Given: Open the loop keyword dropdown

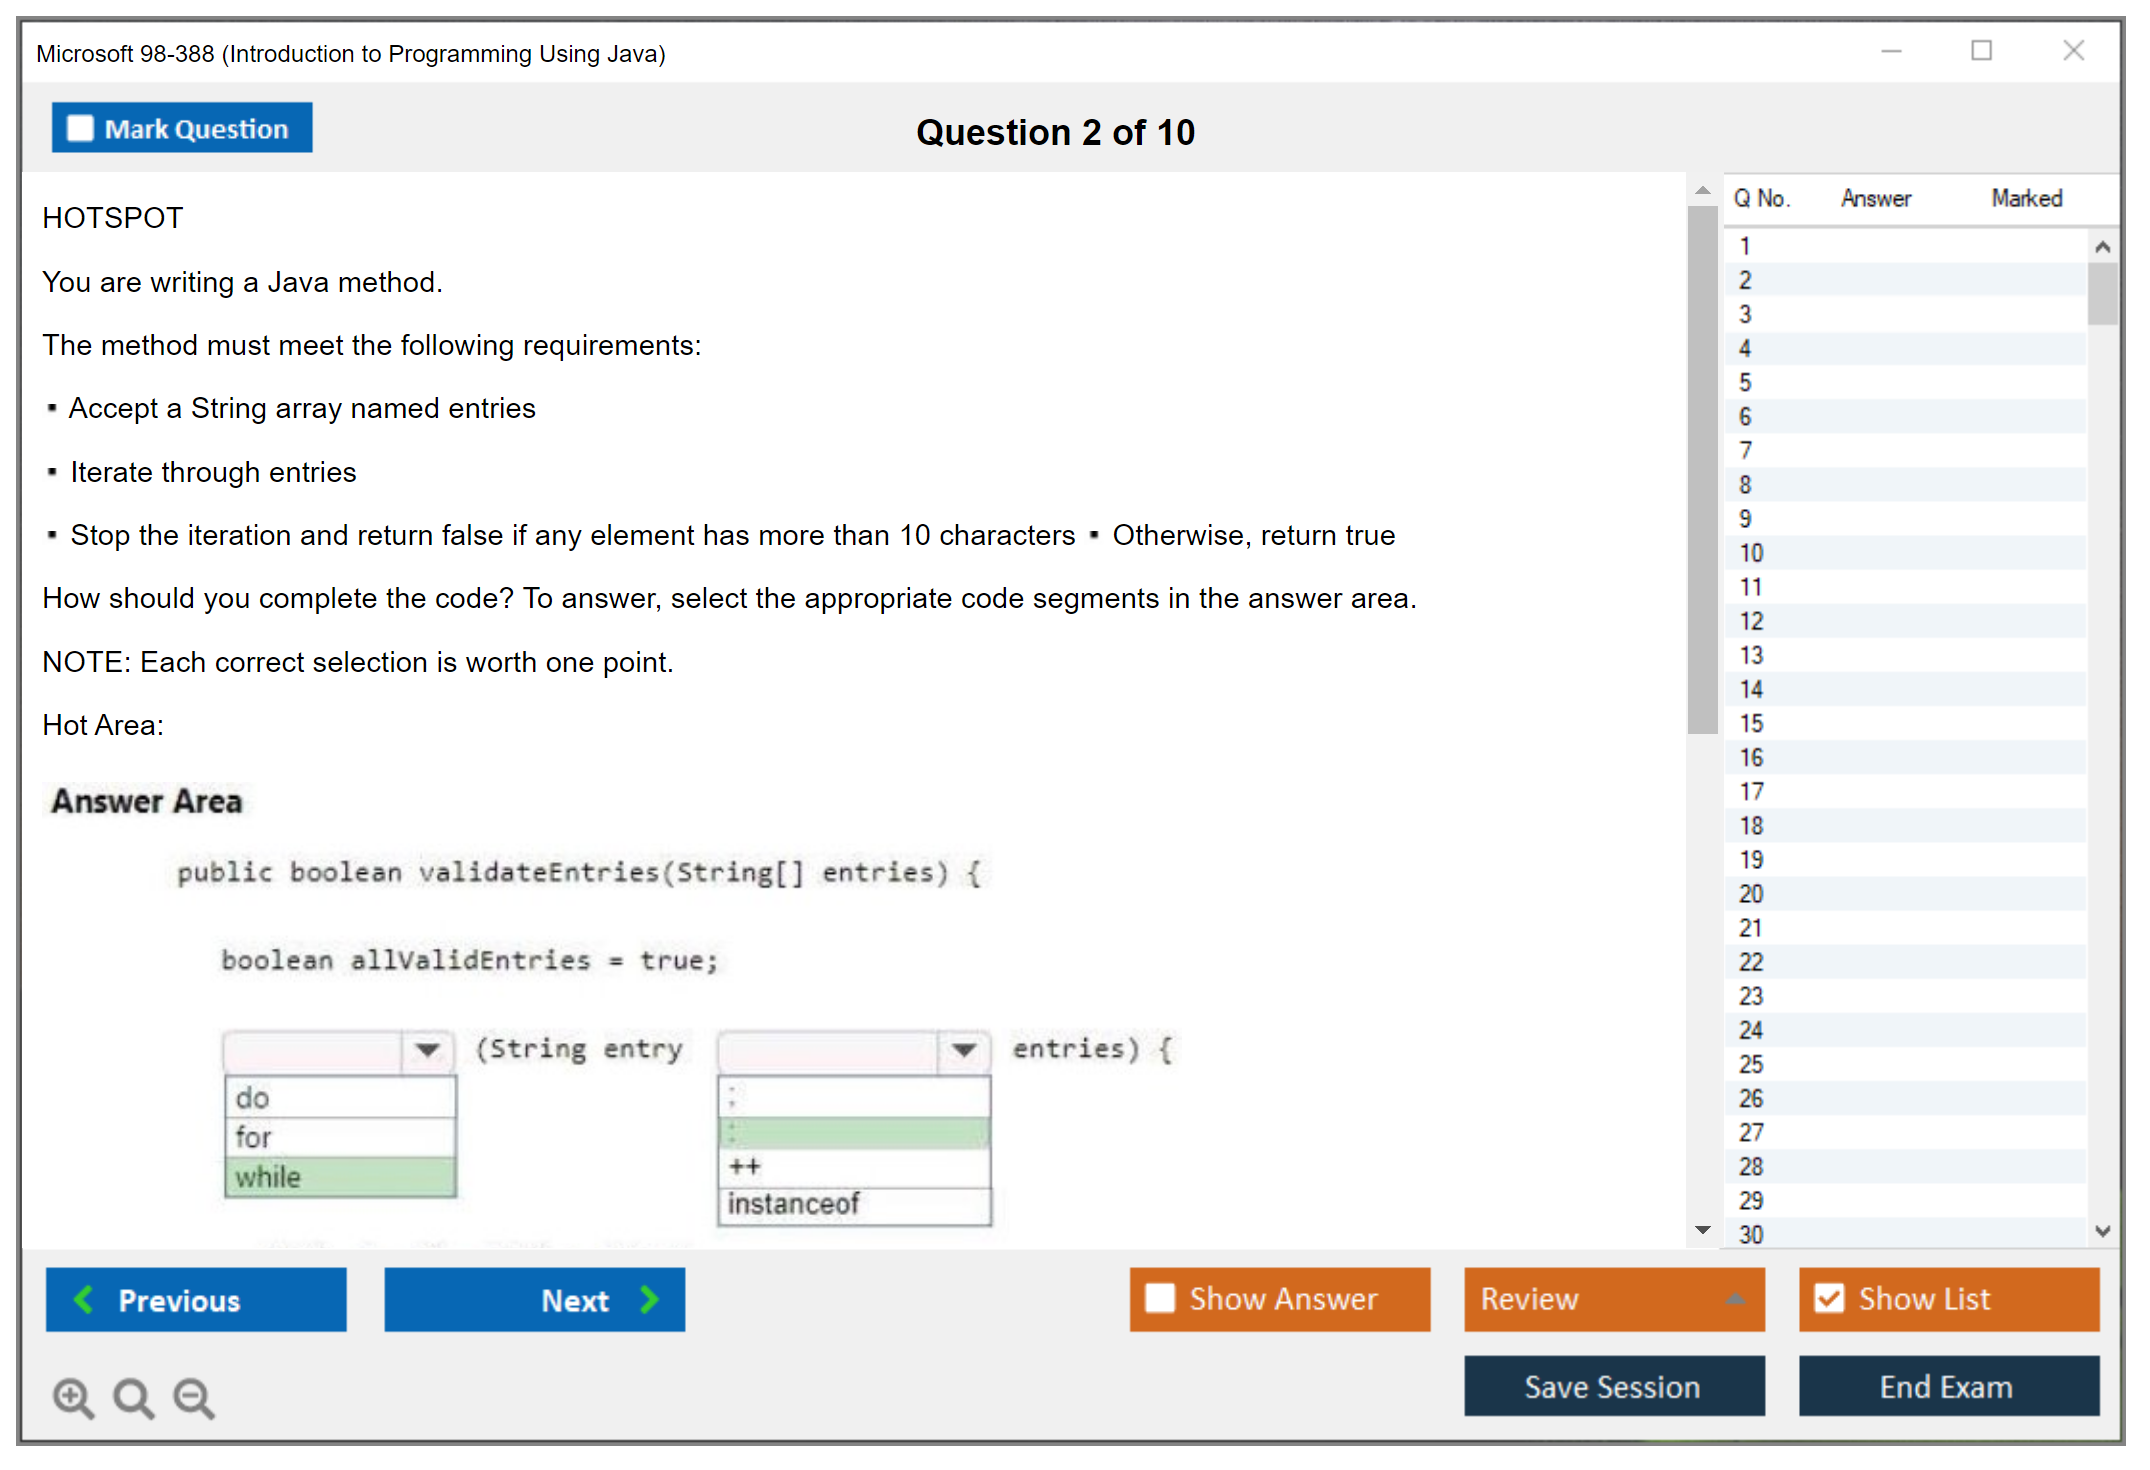Looking at the screenshot, I should (428, 1049).
